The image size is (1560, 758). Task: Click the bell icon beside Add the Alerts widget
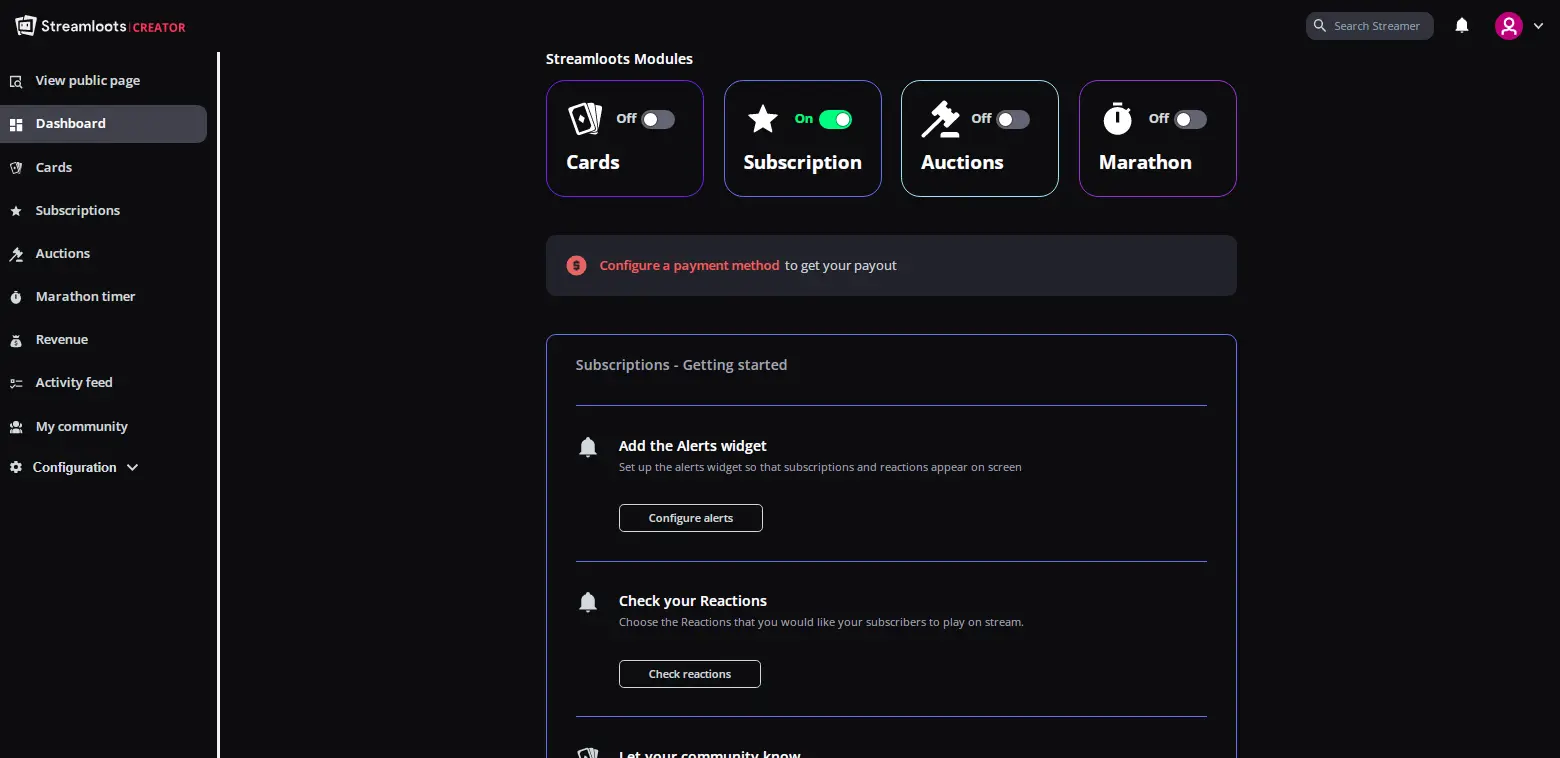(588, 447)
